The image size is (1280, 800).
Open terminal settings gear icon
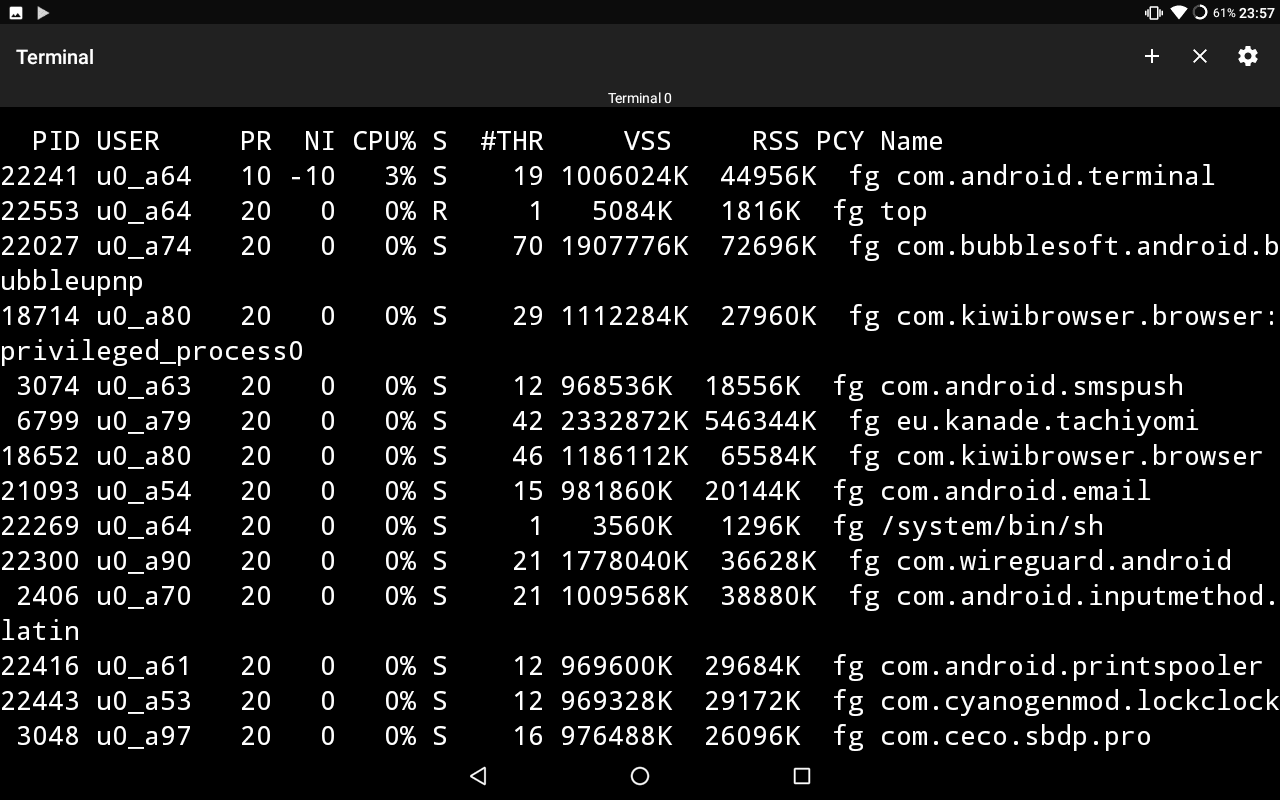click(x=1248, y=57)
